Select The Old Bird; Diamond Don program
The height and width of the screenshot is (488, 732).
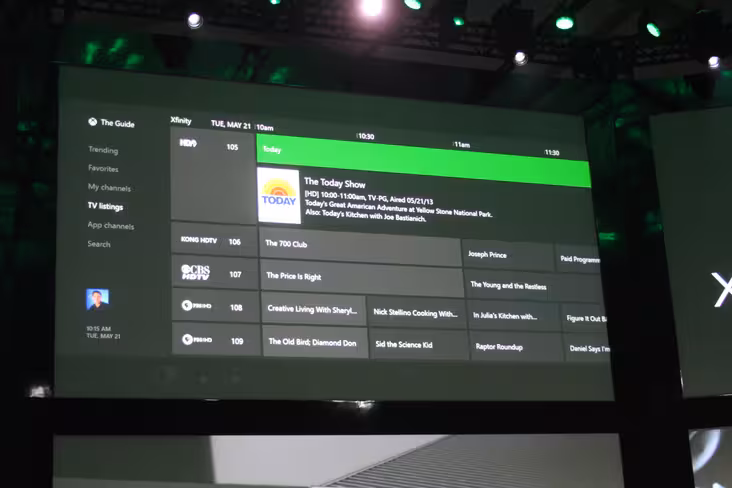(x=315, y=342)
